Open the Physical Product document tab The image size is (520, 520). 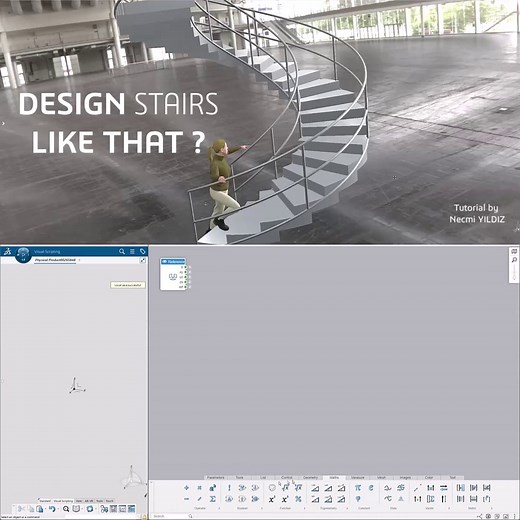pos(55,260)
